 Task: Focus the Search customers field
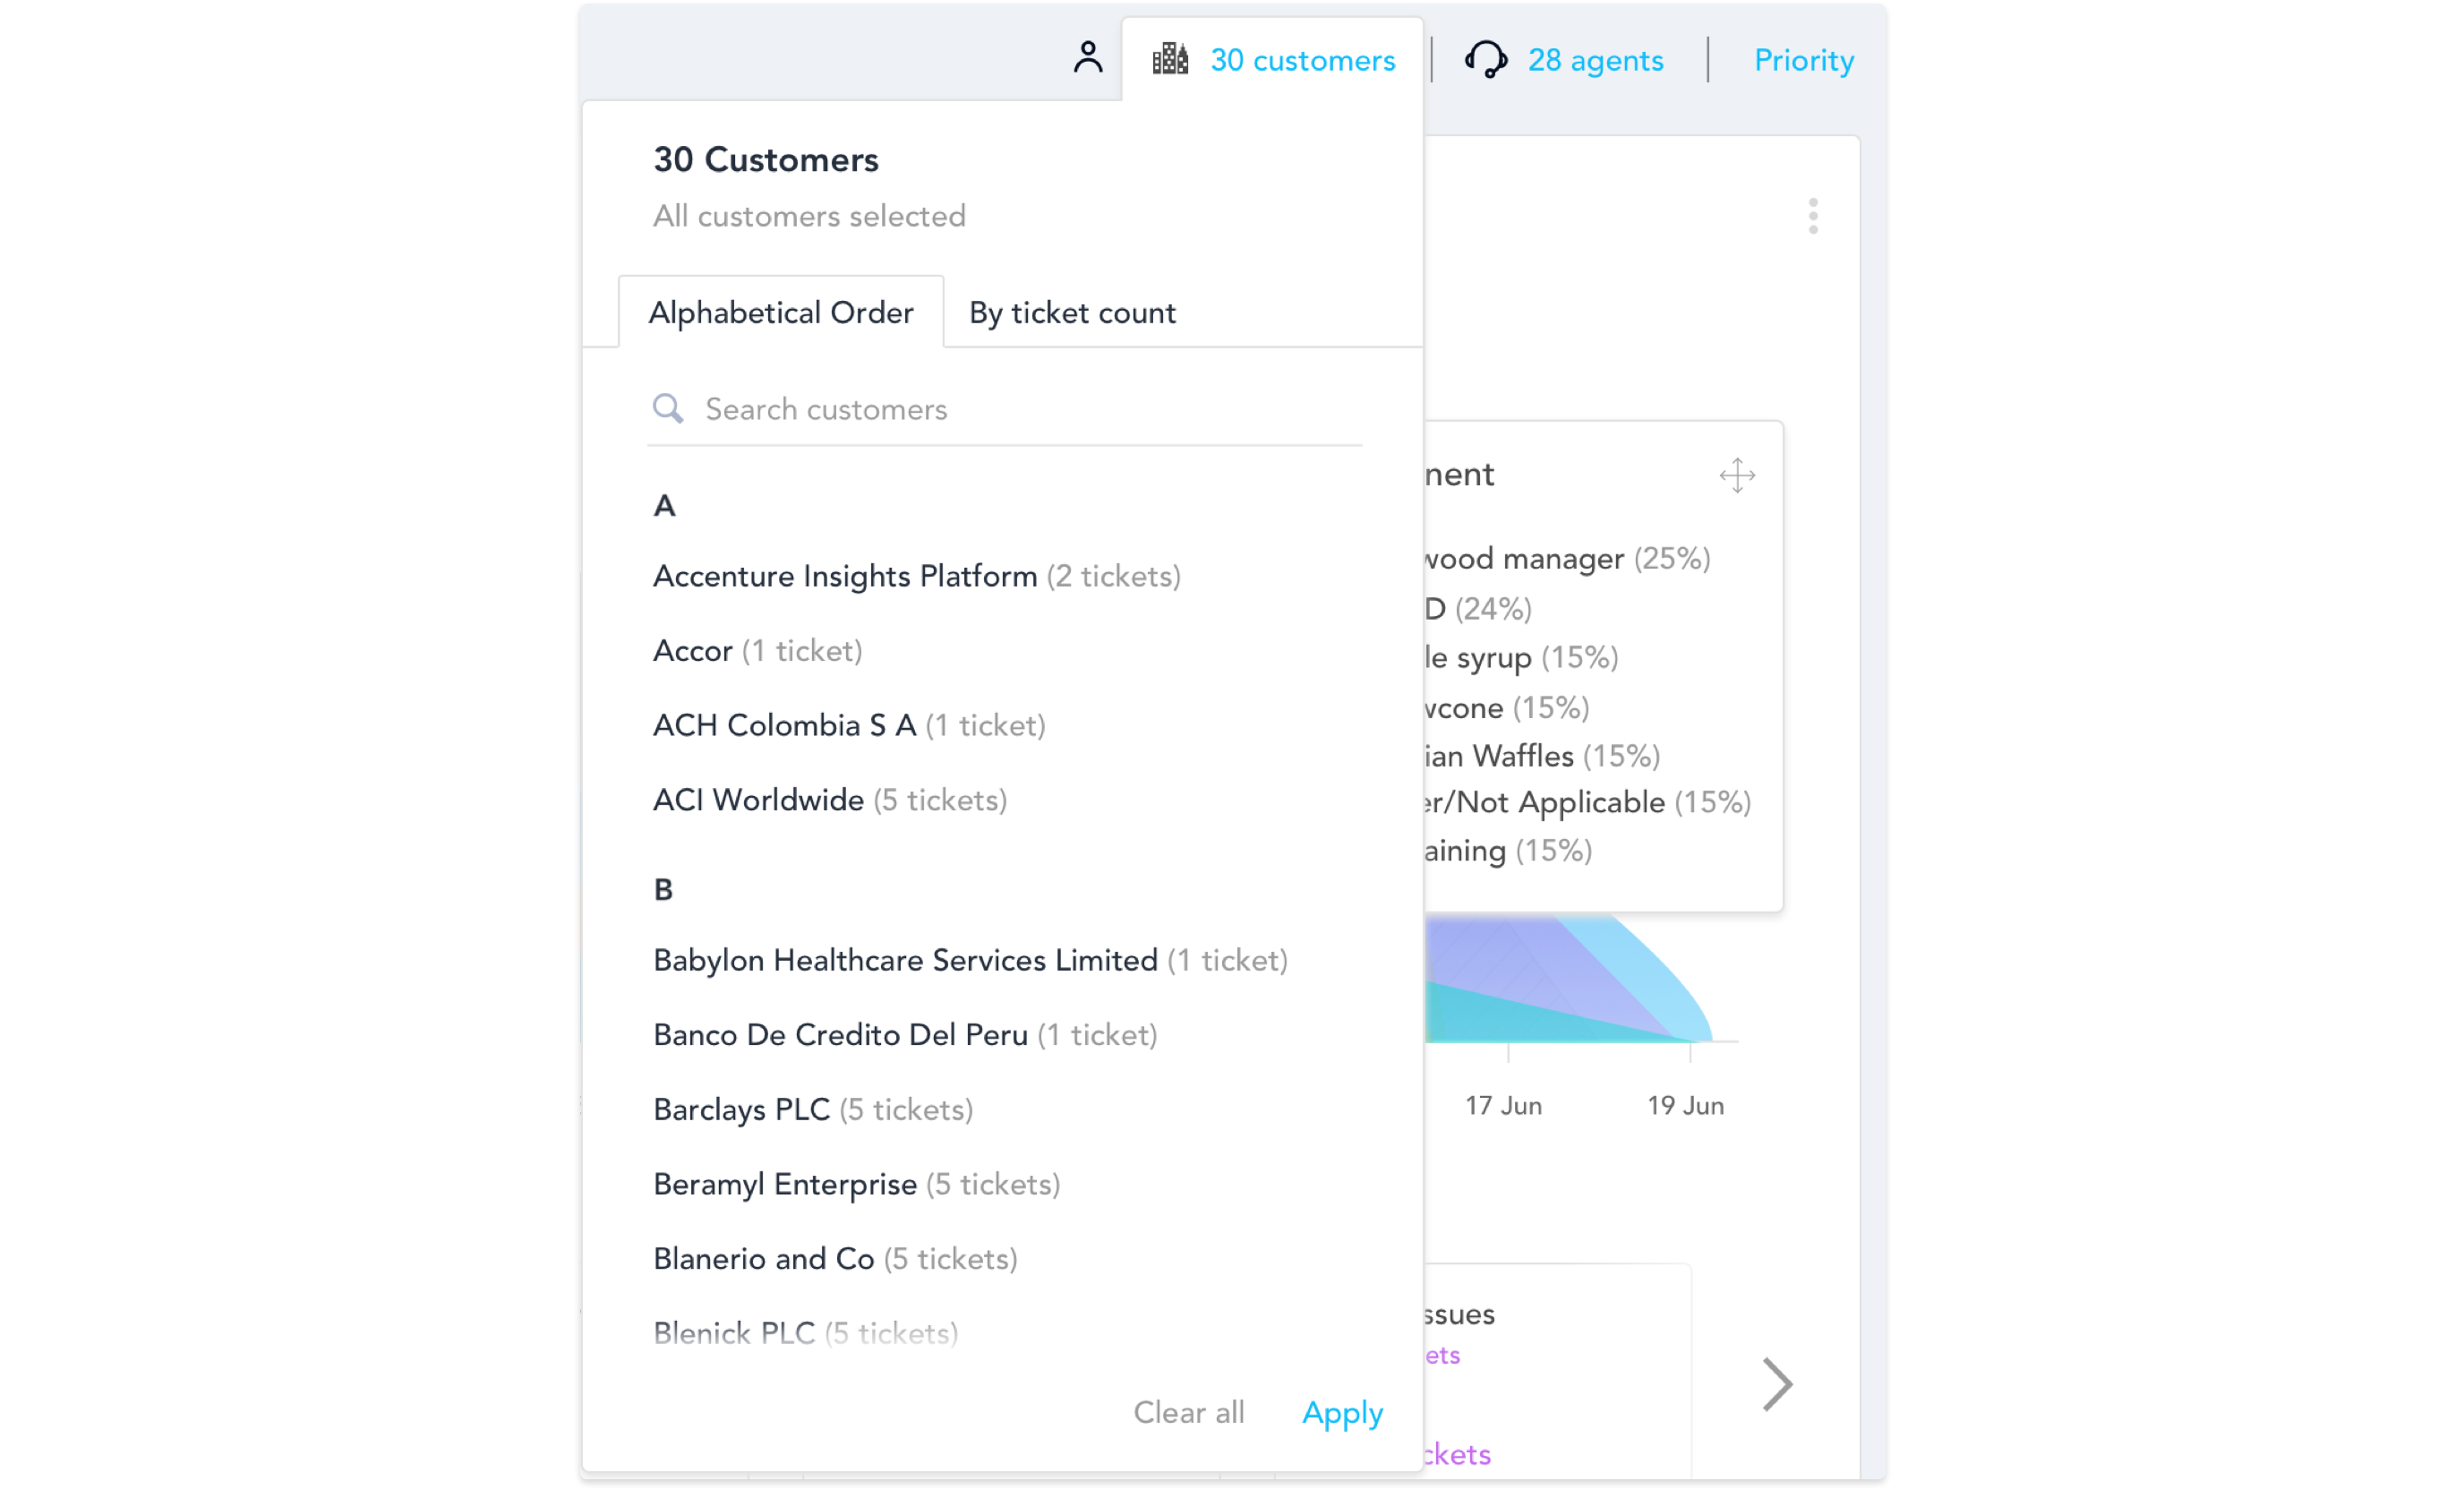click(1020, 409)
